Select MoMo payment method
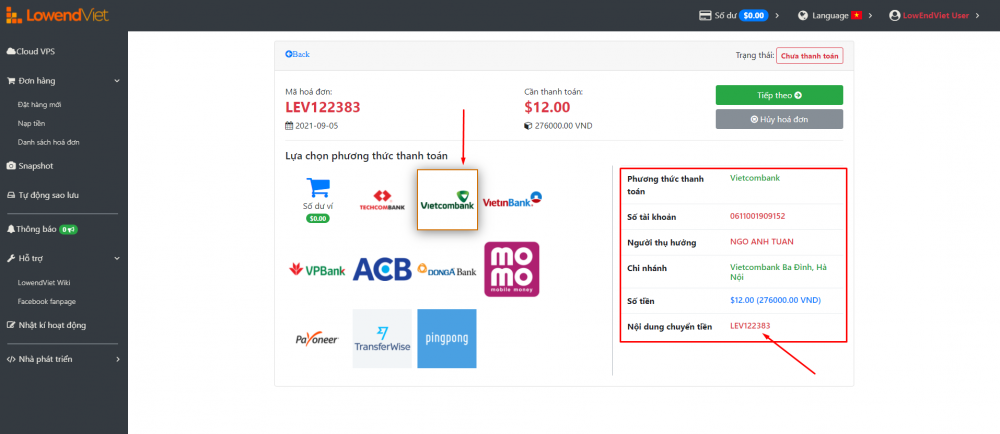This screenshot has width=1000, height=434. 511,270
